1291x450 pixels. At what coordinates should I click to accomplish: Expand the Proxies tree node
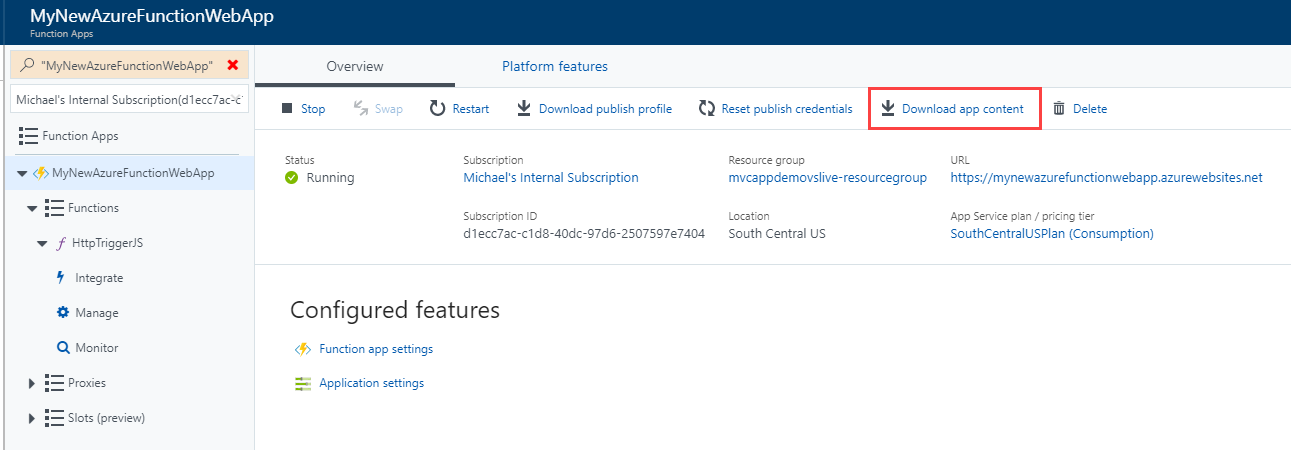[32, 383]
